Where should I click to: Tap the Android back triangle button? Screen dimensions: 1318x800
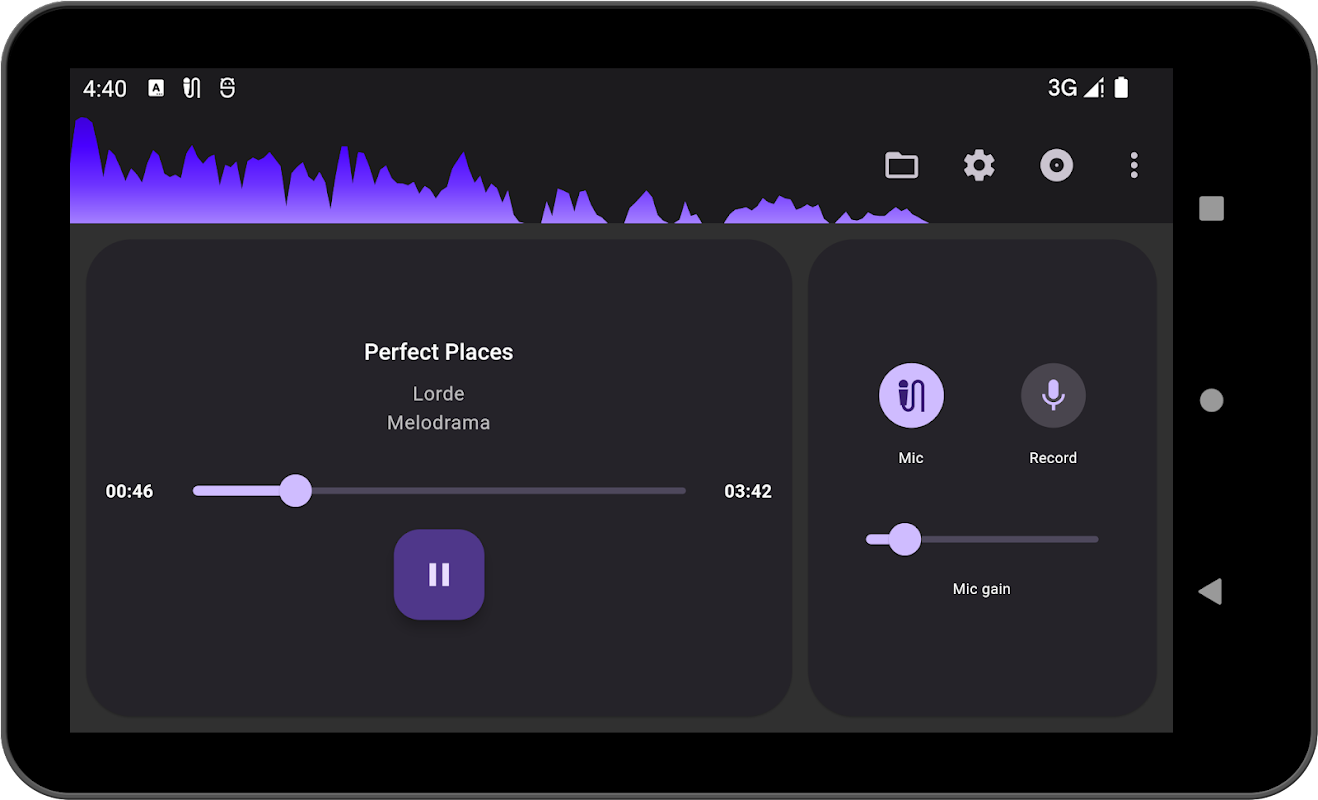1210,591
